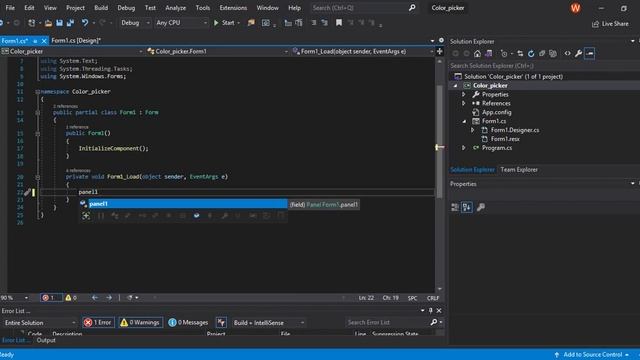Open the Output tab at the bottom

click(x=46, y=340)
